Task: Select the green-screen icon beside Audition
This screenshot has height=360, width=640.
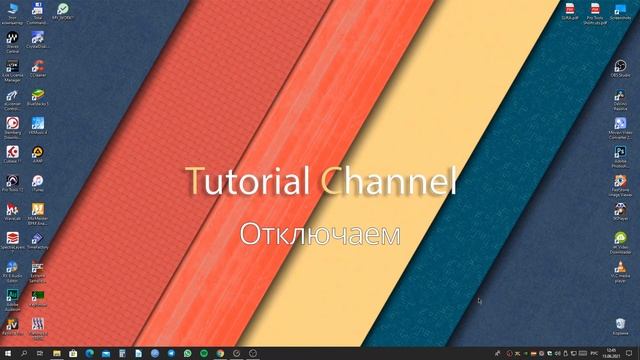Action: pos(38,298)
